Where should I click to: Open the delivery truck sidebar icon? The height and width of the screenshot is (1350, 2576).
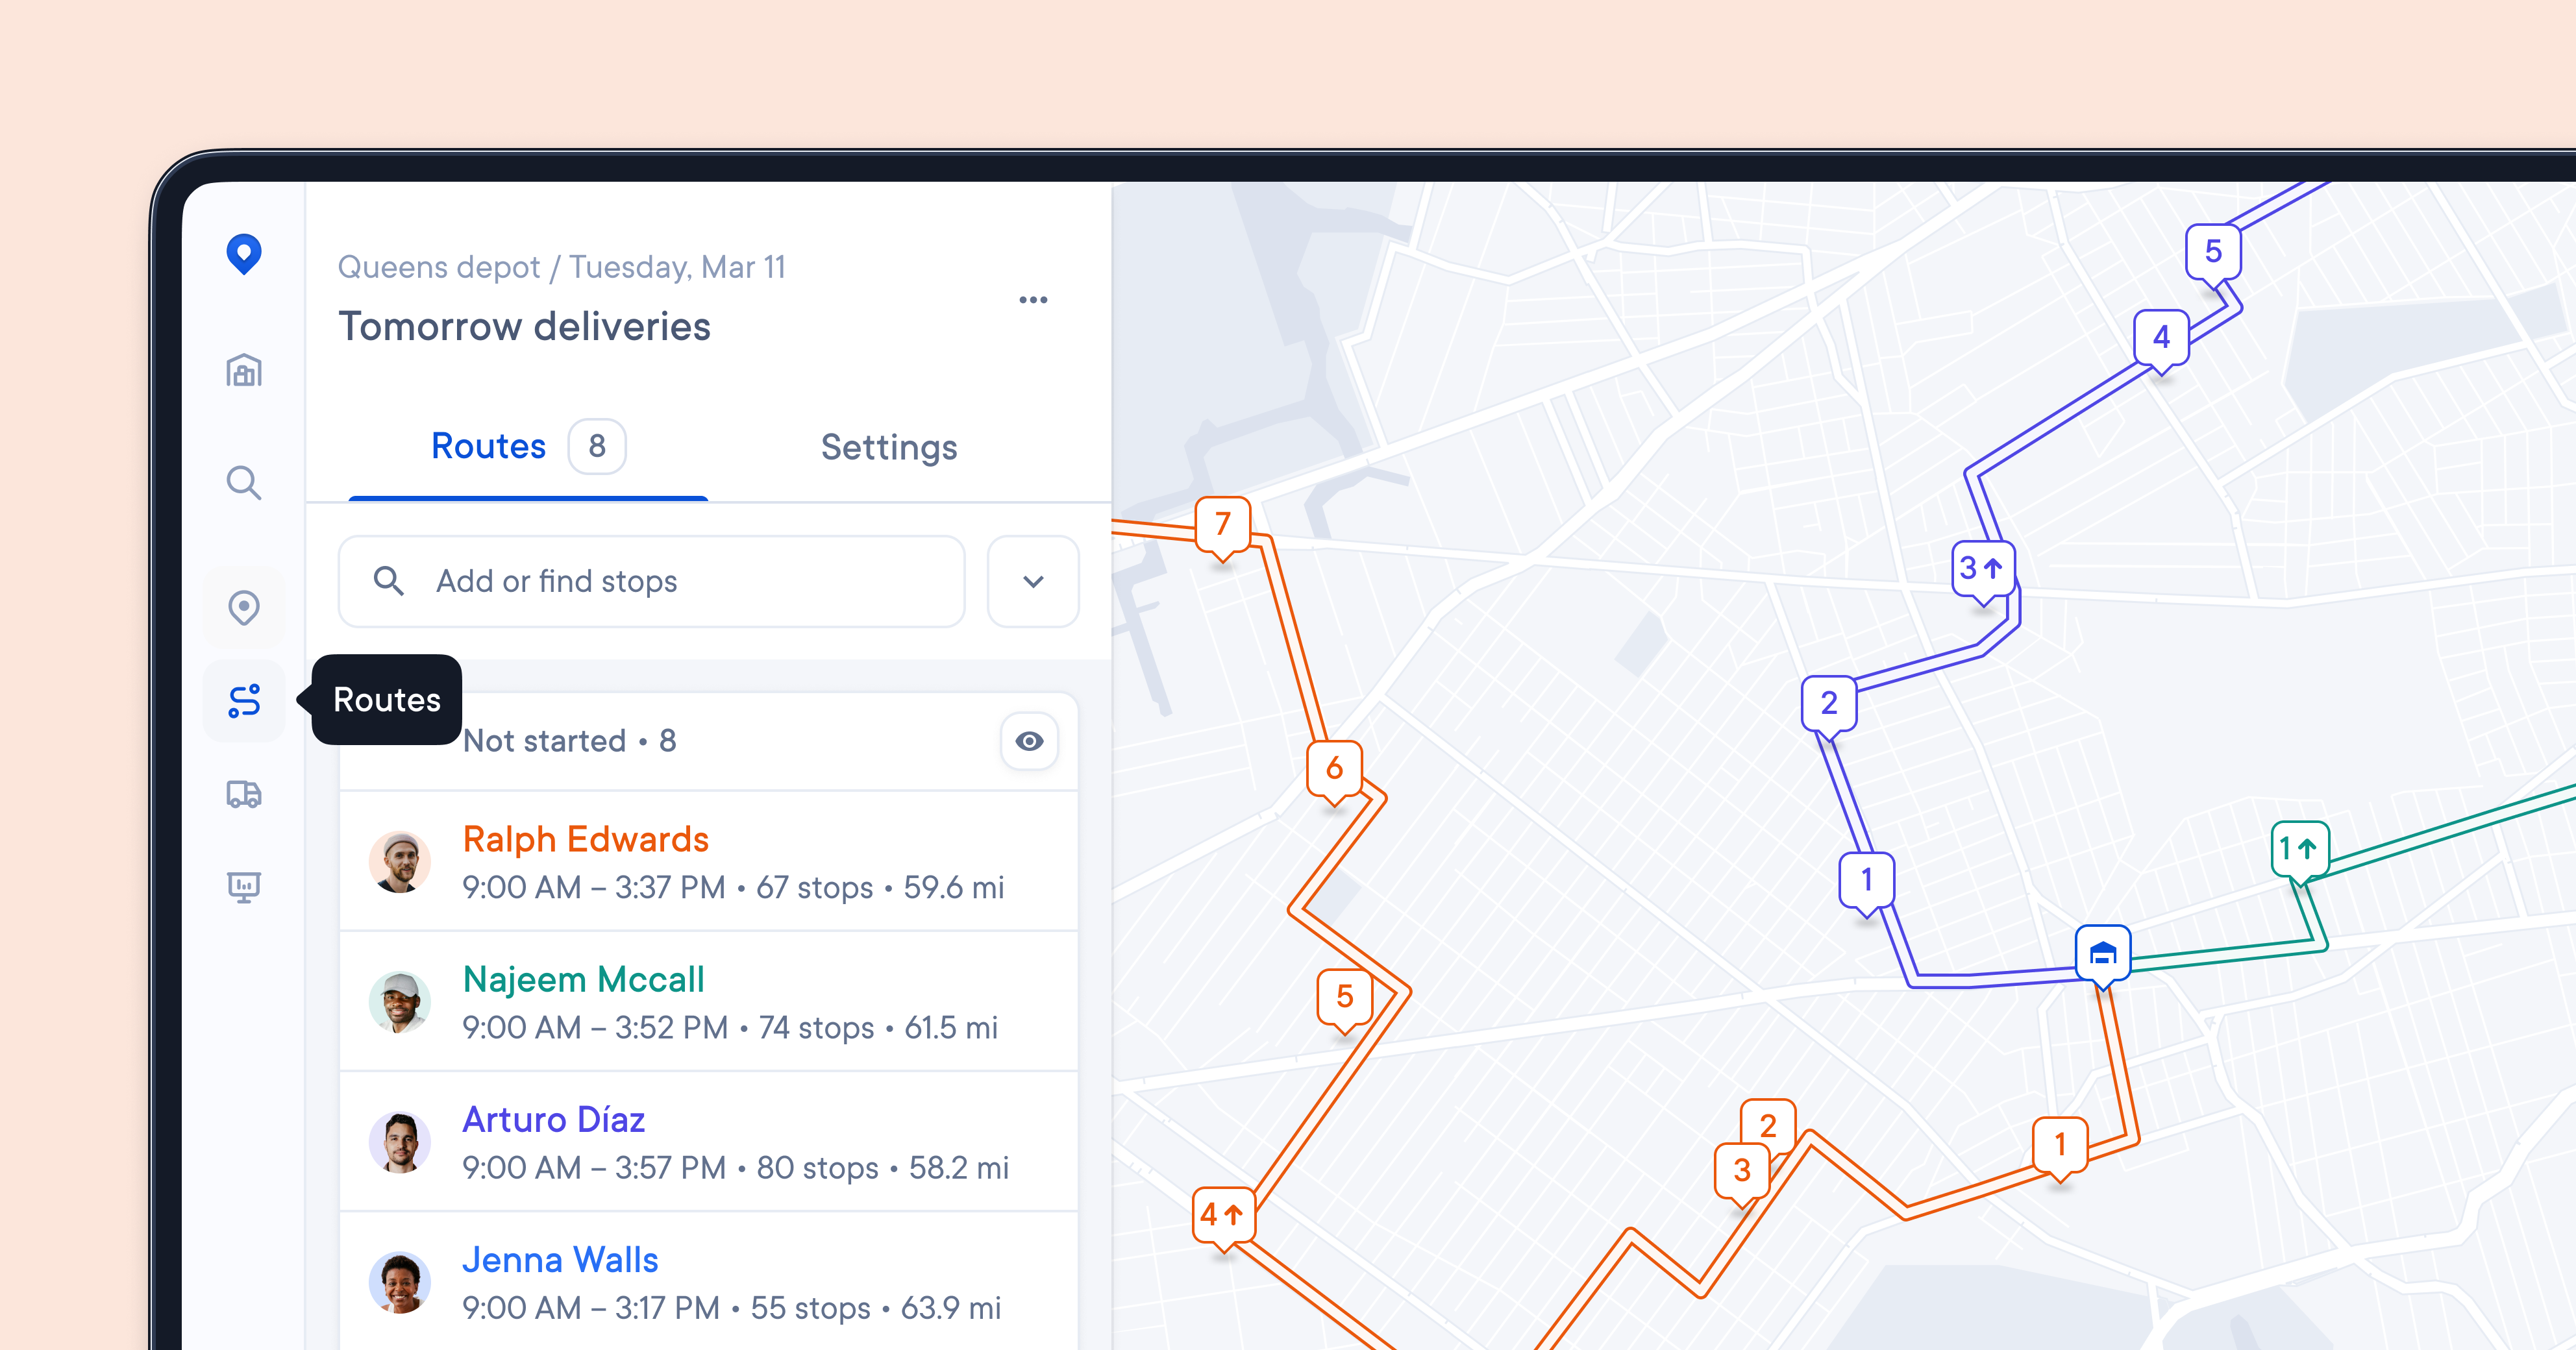click(244, 794)
